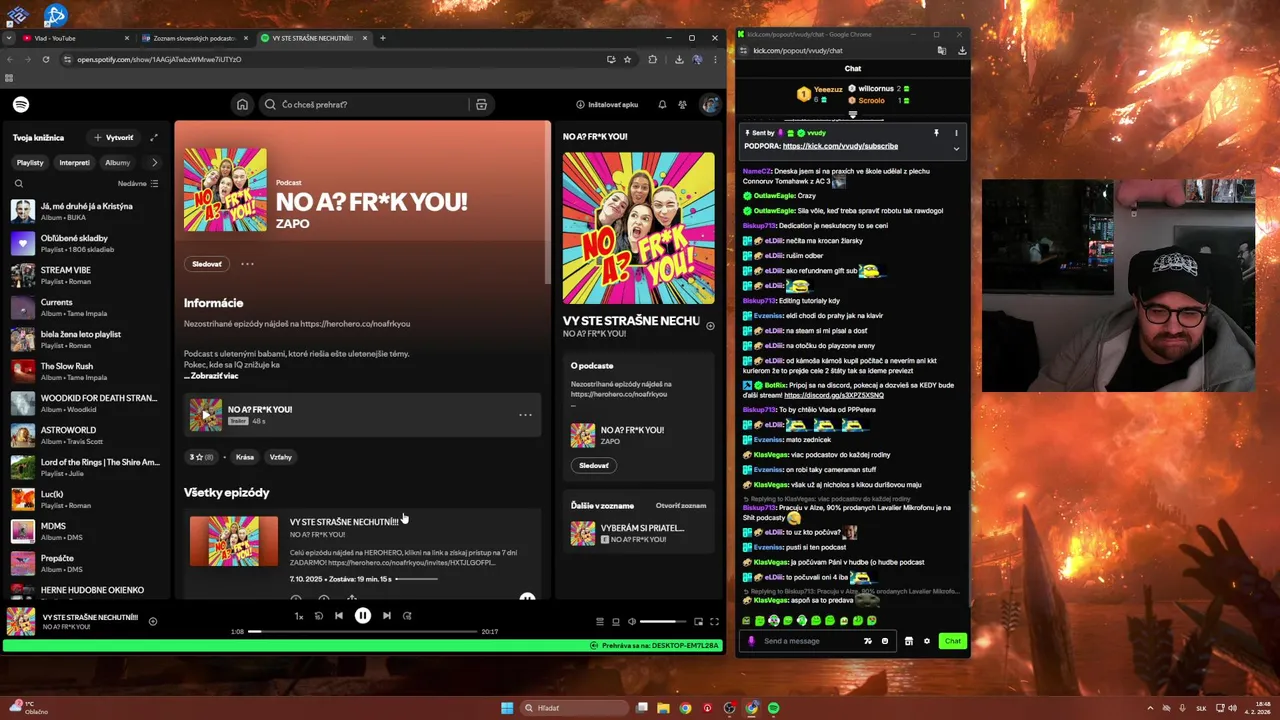Follow podcast via right panel Sledovať button
Viewport: 1280px width, 720px height.
(594, 465)
